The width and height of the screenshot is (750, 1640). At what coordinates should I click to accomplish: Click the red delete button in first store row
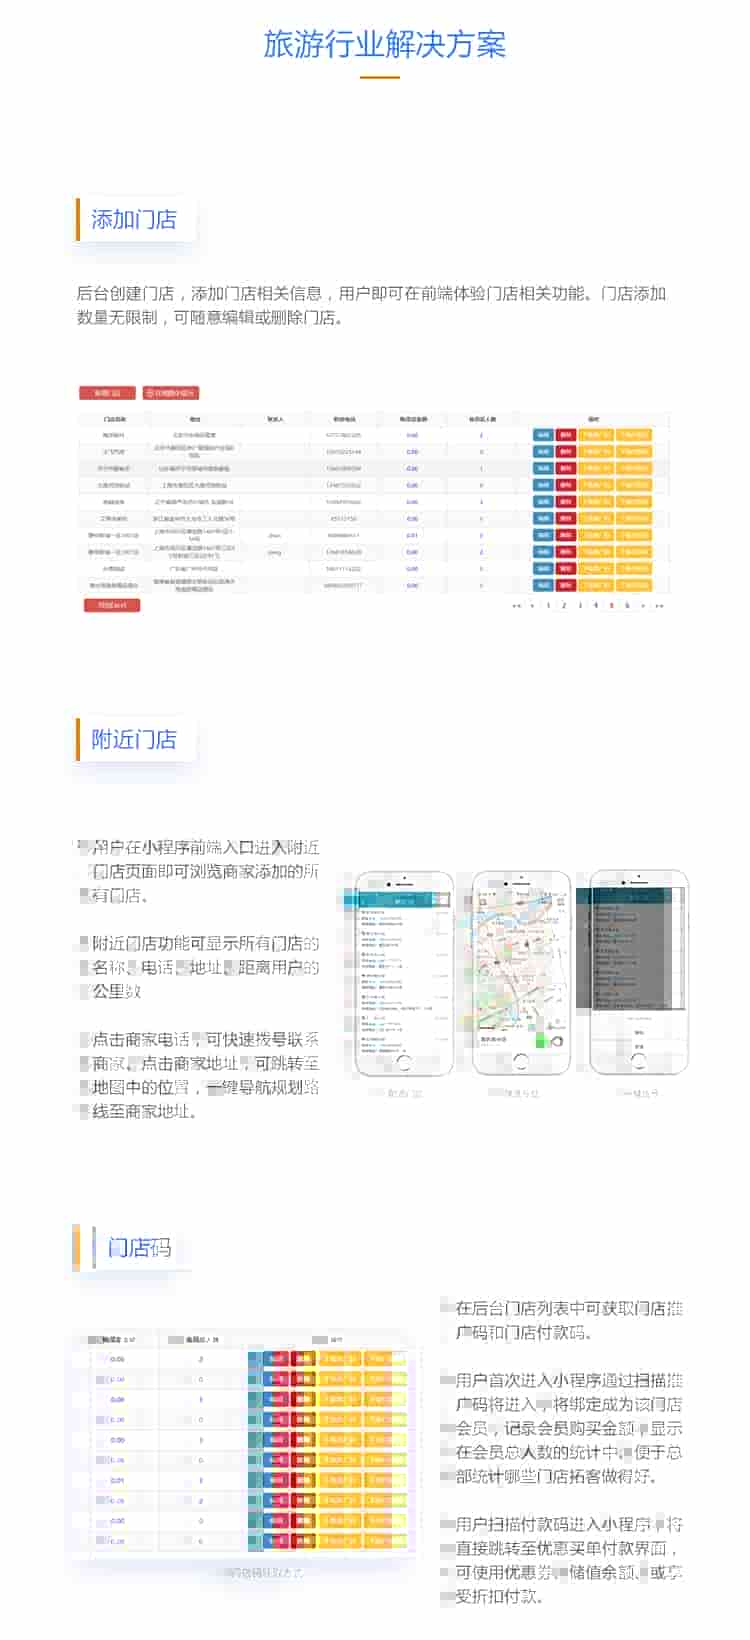566,435
